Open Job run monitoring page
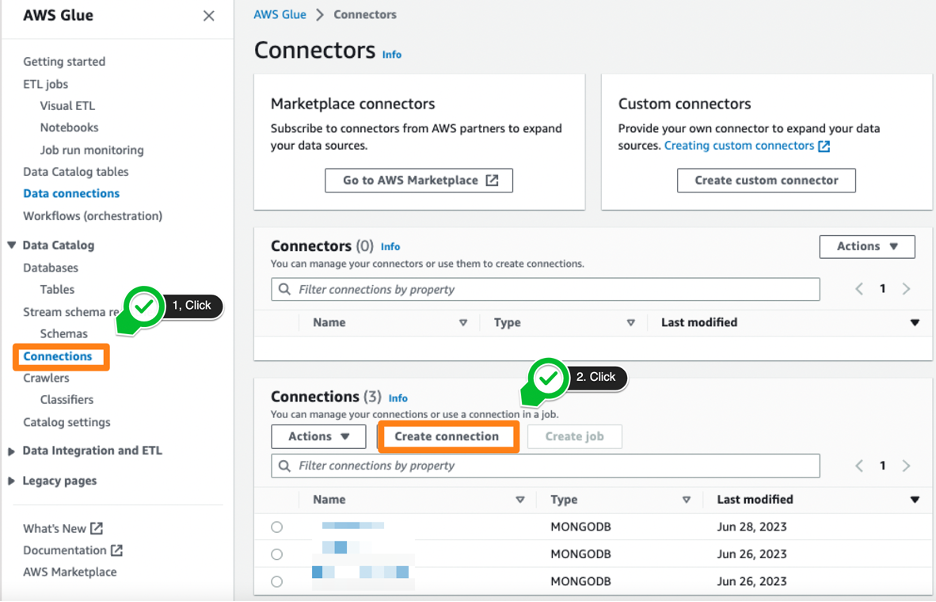936x602 pixels. point(92,150)
